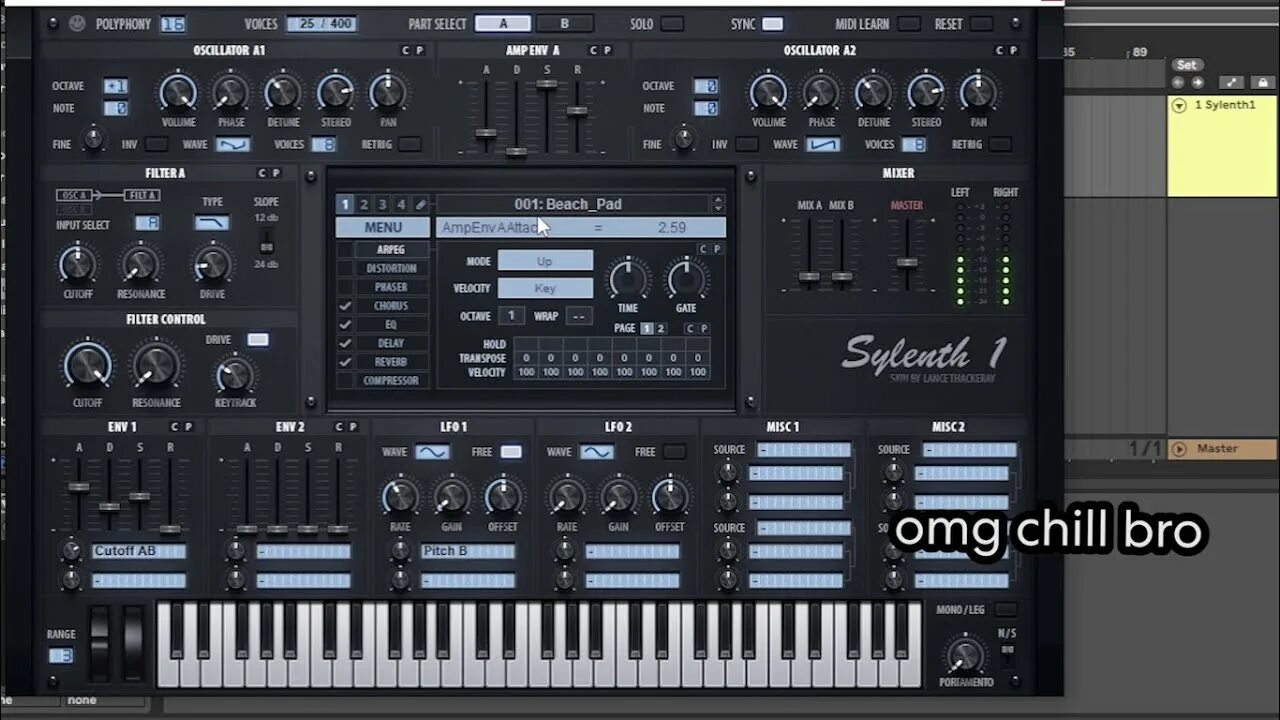The width and height of the screenshot is (1280, 720).
Task: Expand the 1 Sylenth1 track in the DAW
Action: click(x=1179, y=105)
